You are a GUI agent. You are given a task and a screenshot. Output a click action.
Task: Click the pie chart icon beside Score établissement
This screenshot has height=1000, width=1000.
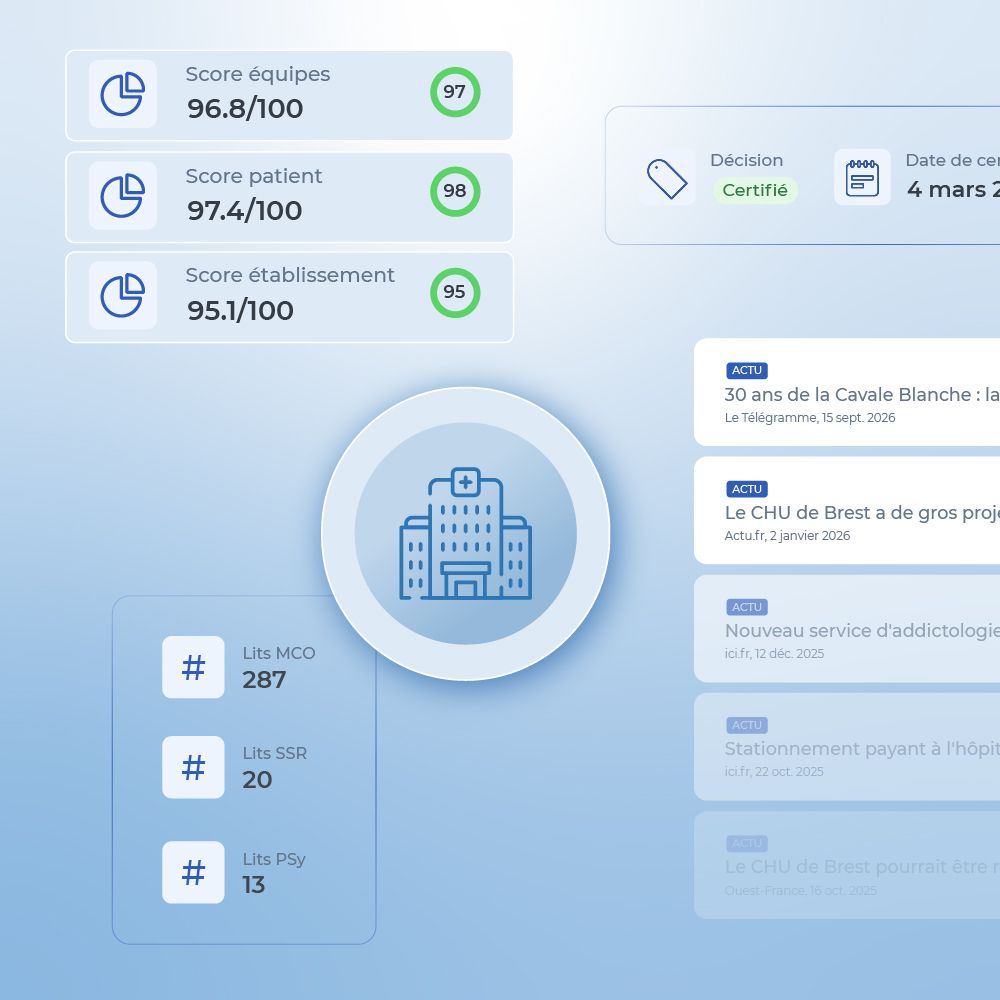(x=122, y=295)
